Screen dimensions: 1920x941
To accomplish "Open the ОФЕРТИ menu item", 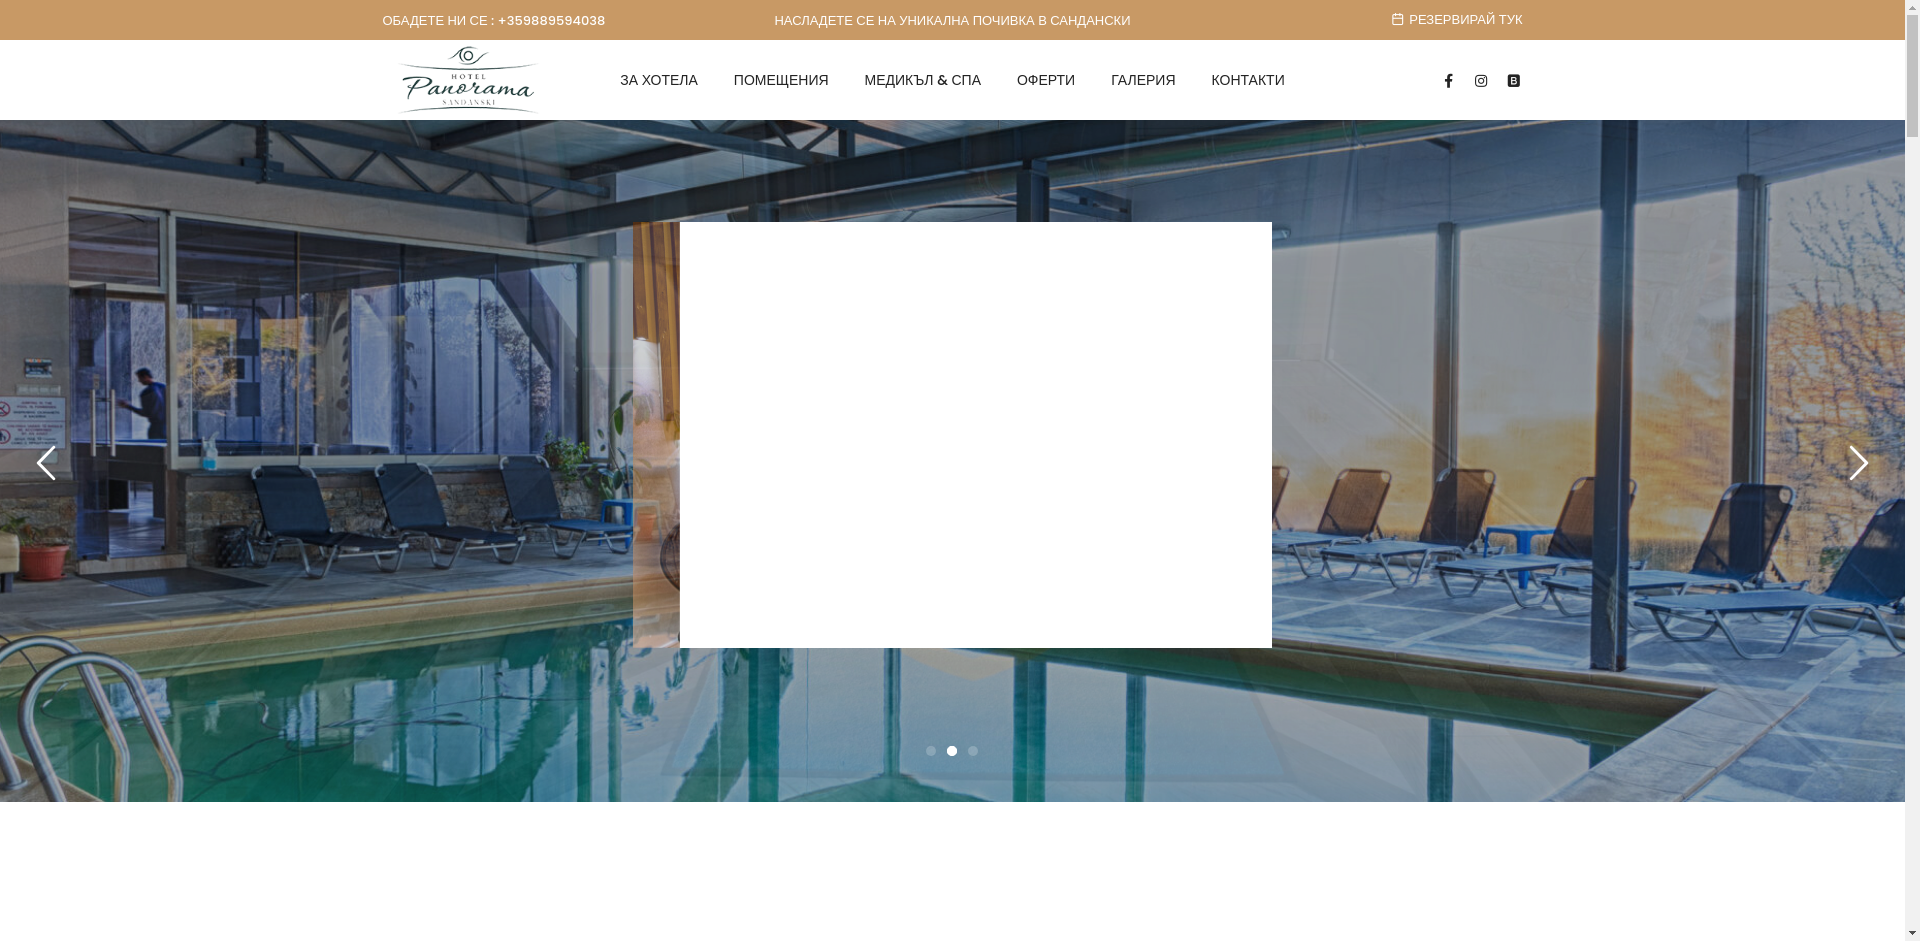I will [1046, 80].
